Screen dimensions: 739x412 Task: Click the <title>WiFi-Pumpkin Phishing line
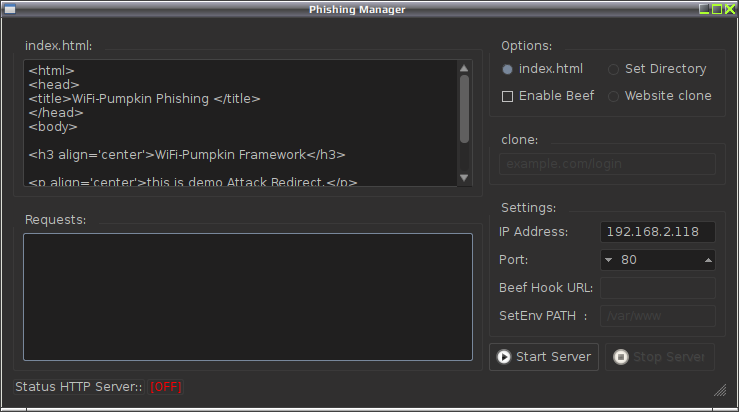pyautogui.click(x=144, y=99)
